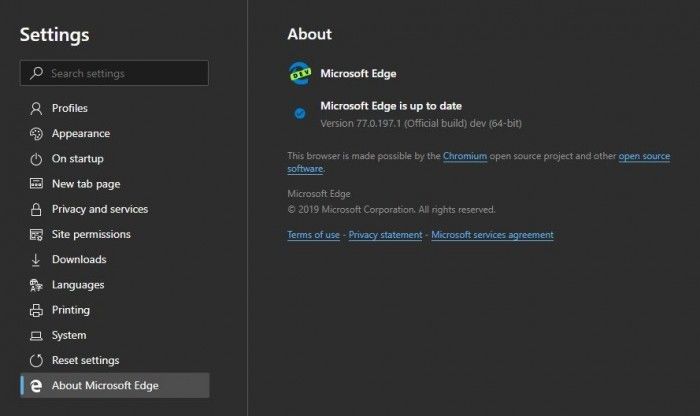
Task: Click the Privacy and services lock icon
Action: (36, 209)
